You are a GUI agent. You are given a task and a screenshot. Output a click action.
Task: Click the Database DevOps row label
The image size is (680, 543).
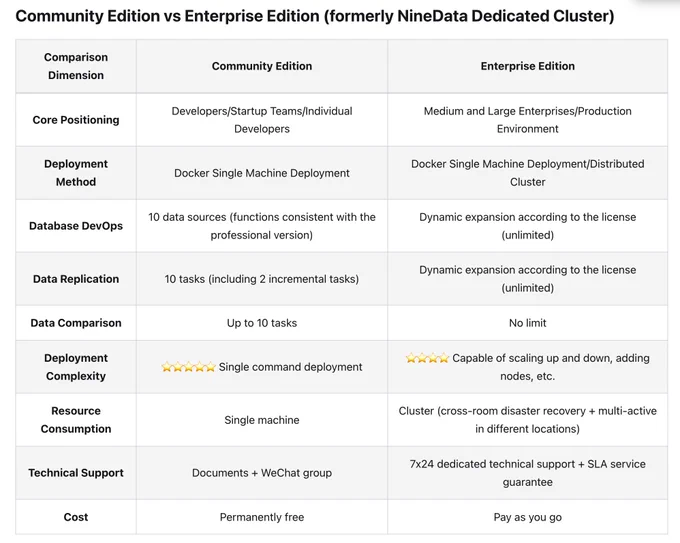pos(76,226)
